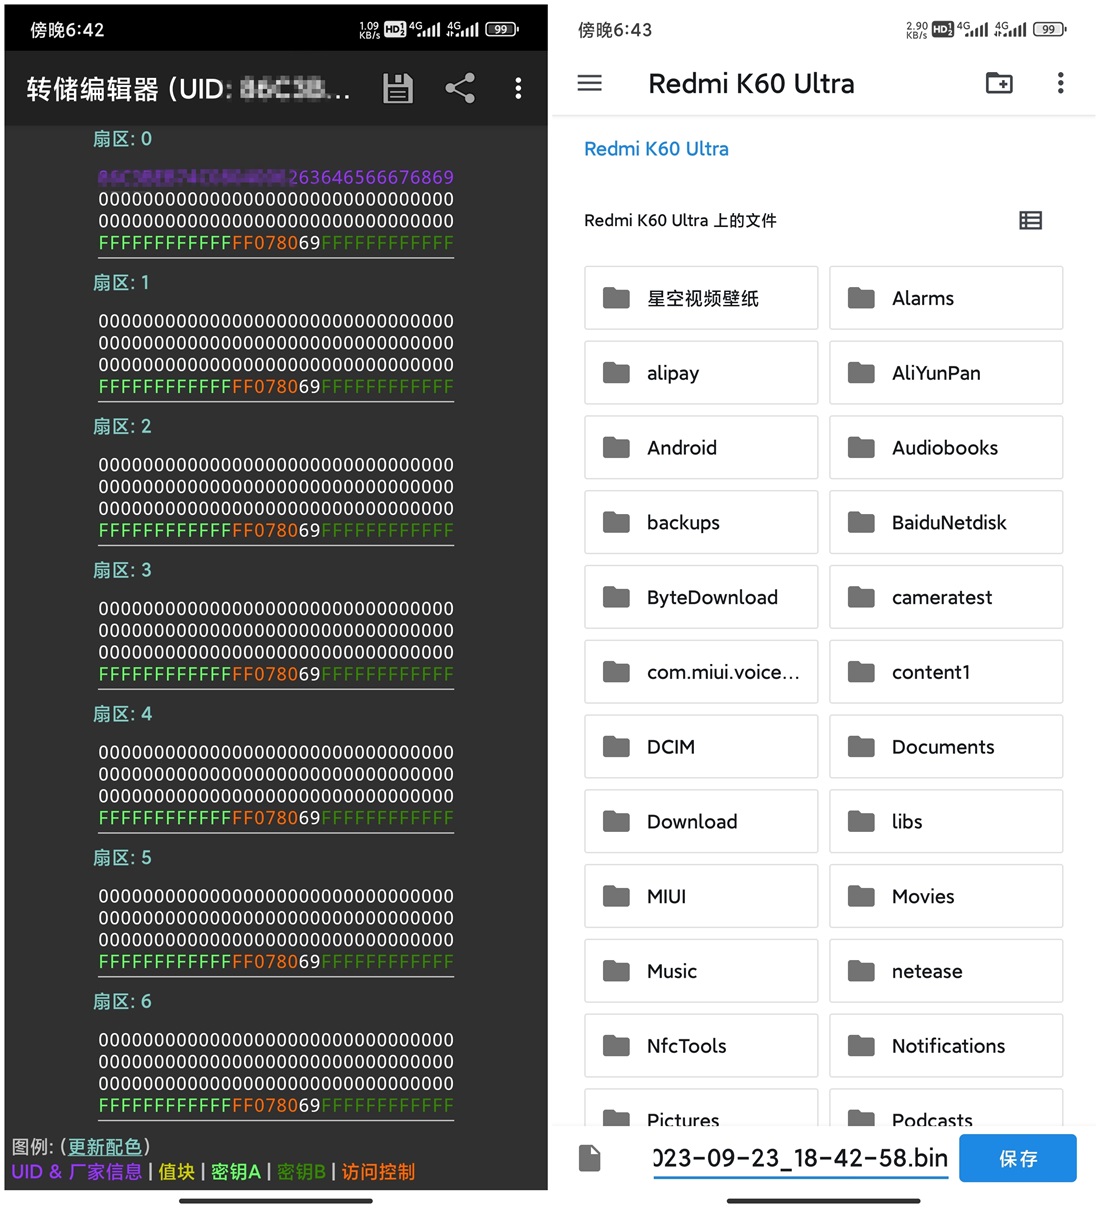Screen dimensions: 1100x1216
Task: Click the 'UID & 厂家信息' legend label
Action: (x=77, y=1172)
